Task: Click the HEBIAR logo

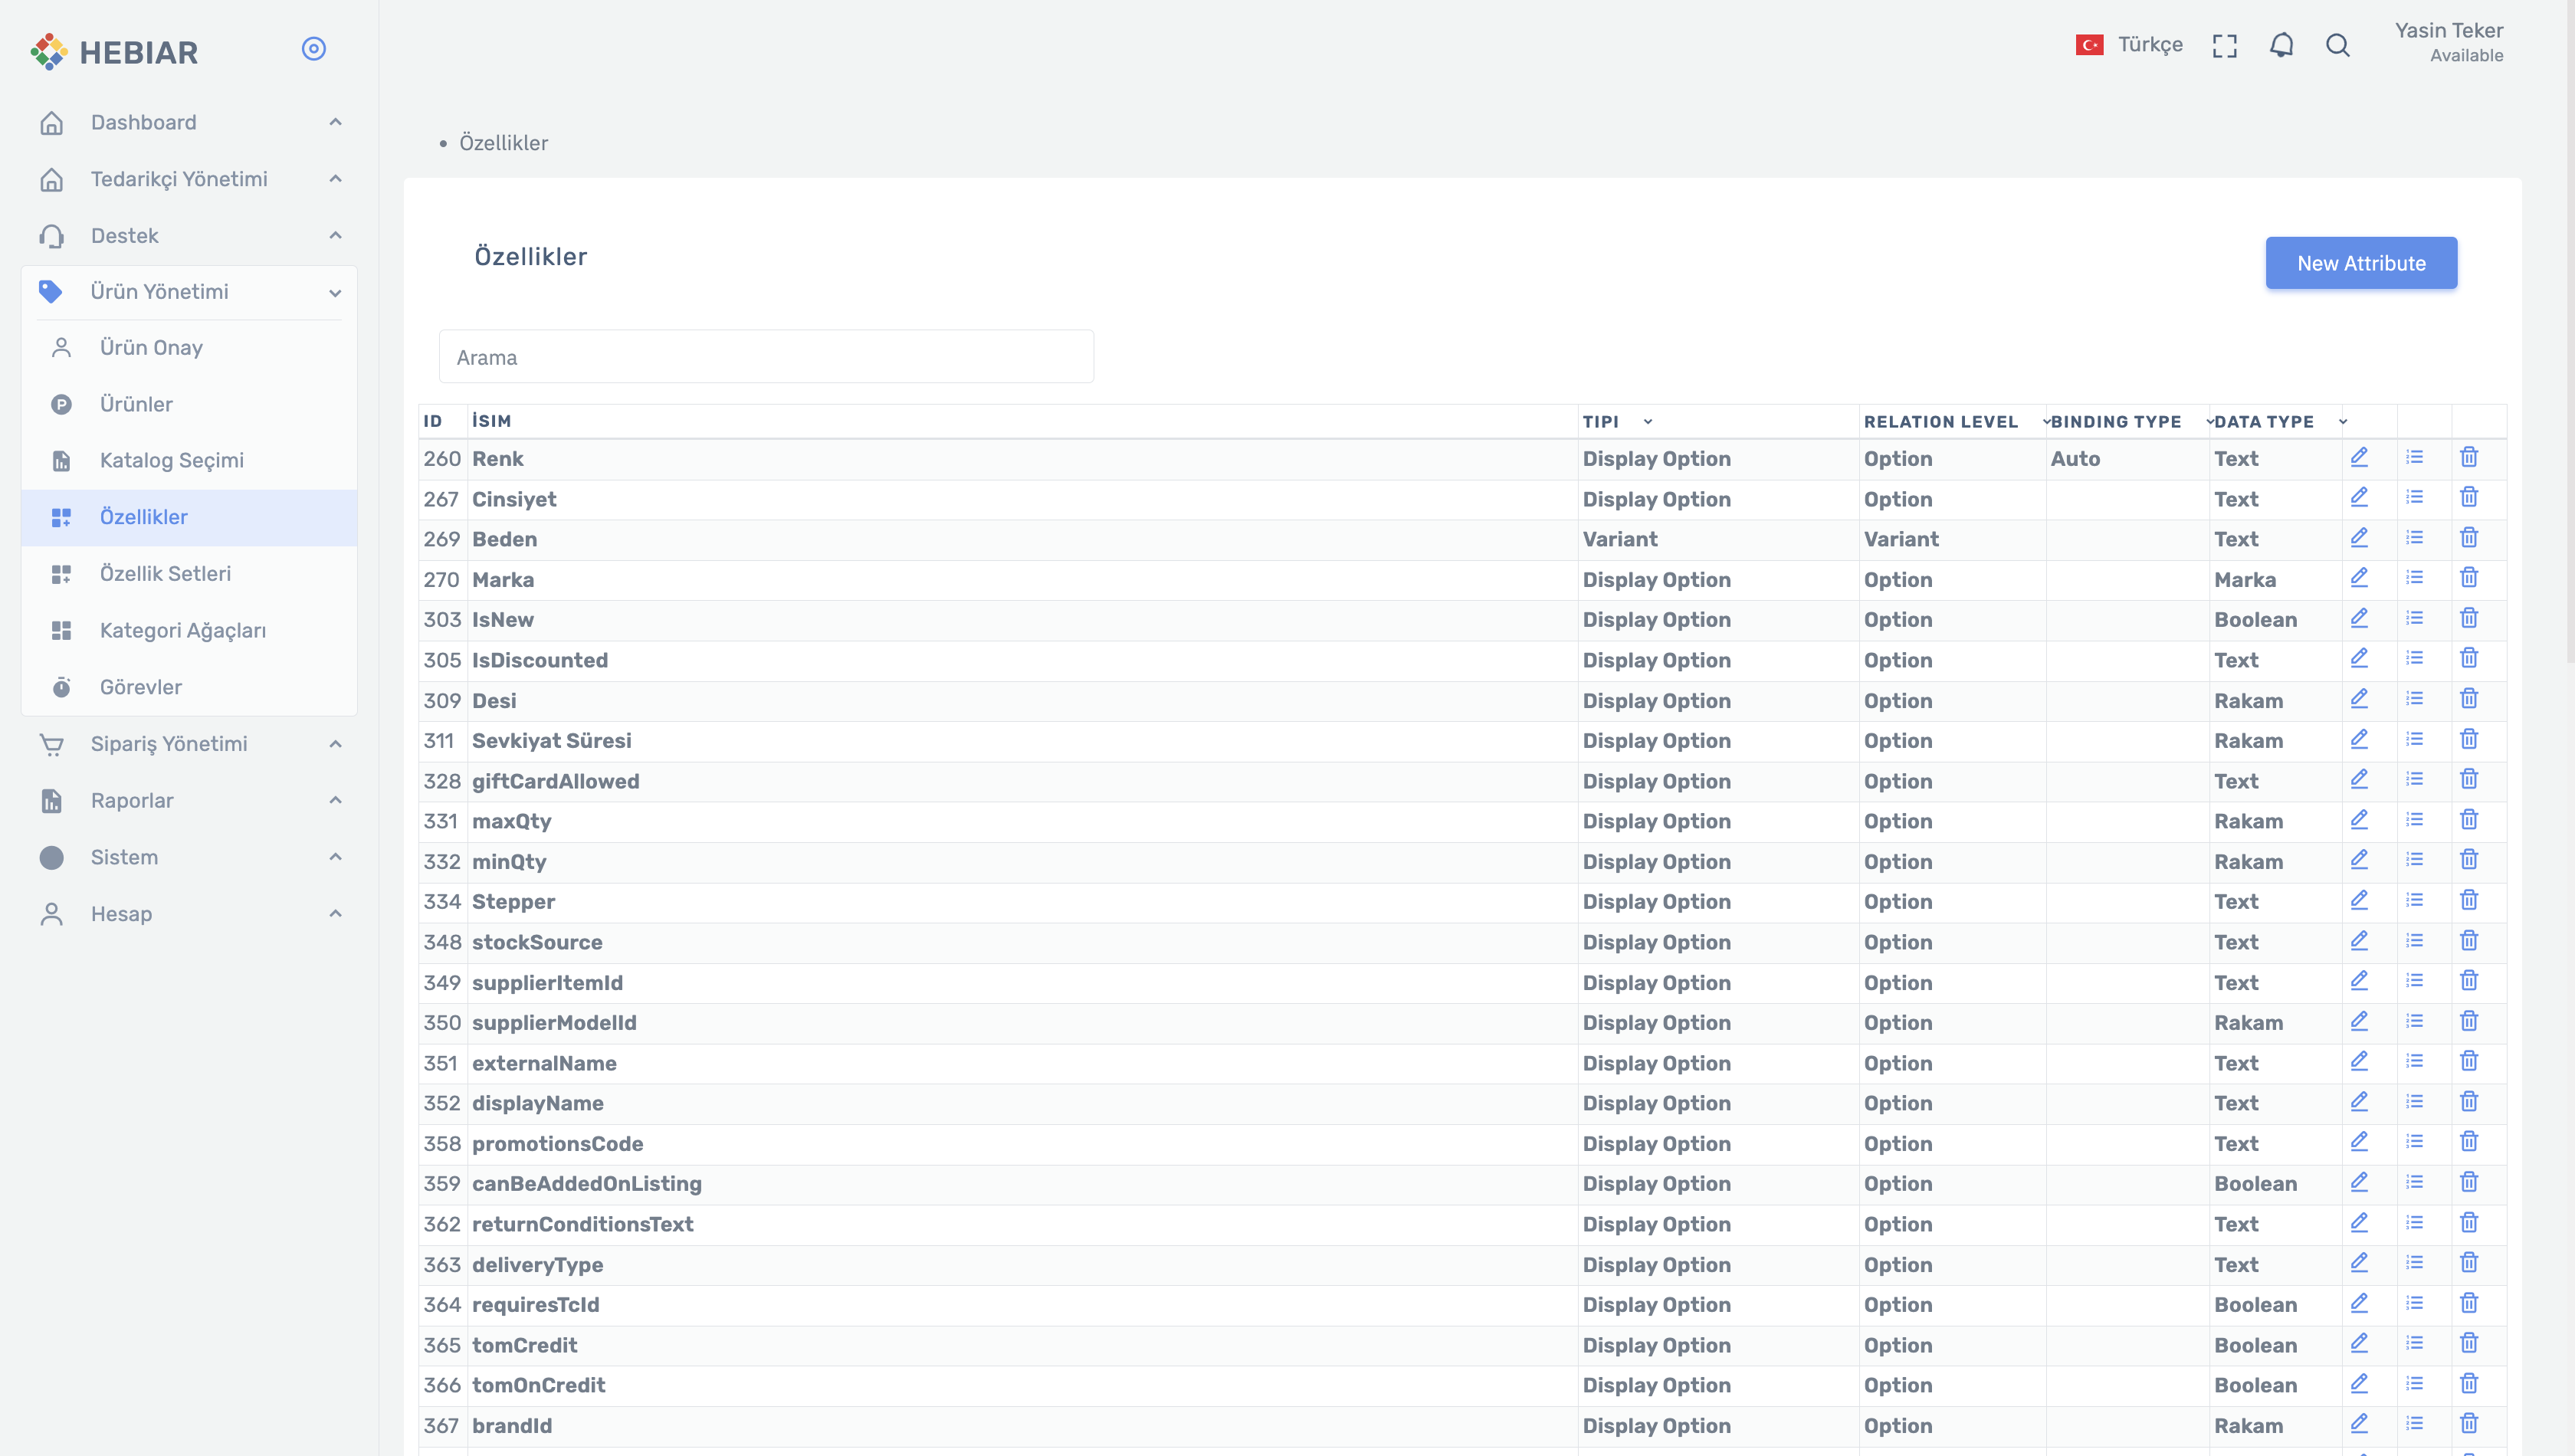Action: point(114,51)
